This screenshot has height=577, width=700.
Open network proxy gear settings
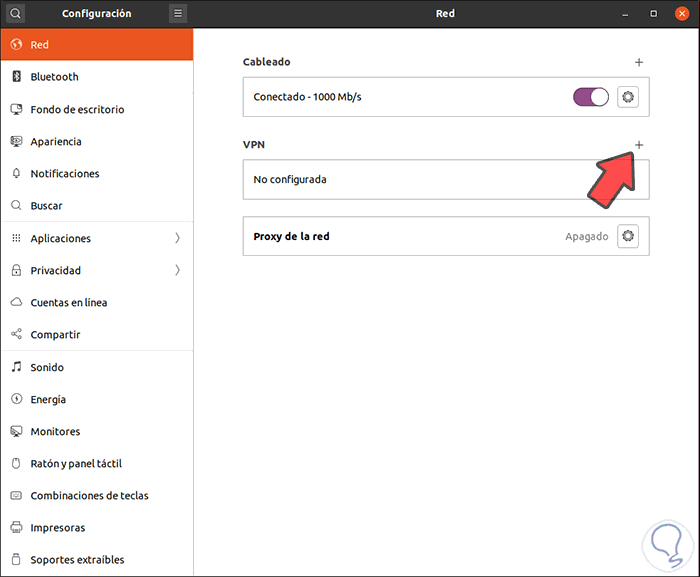628,236
